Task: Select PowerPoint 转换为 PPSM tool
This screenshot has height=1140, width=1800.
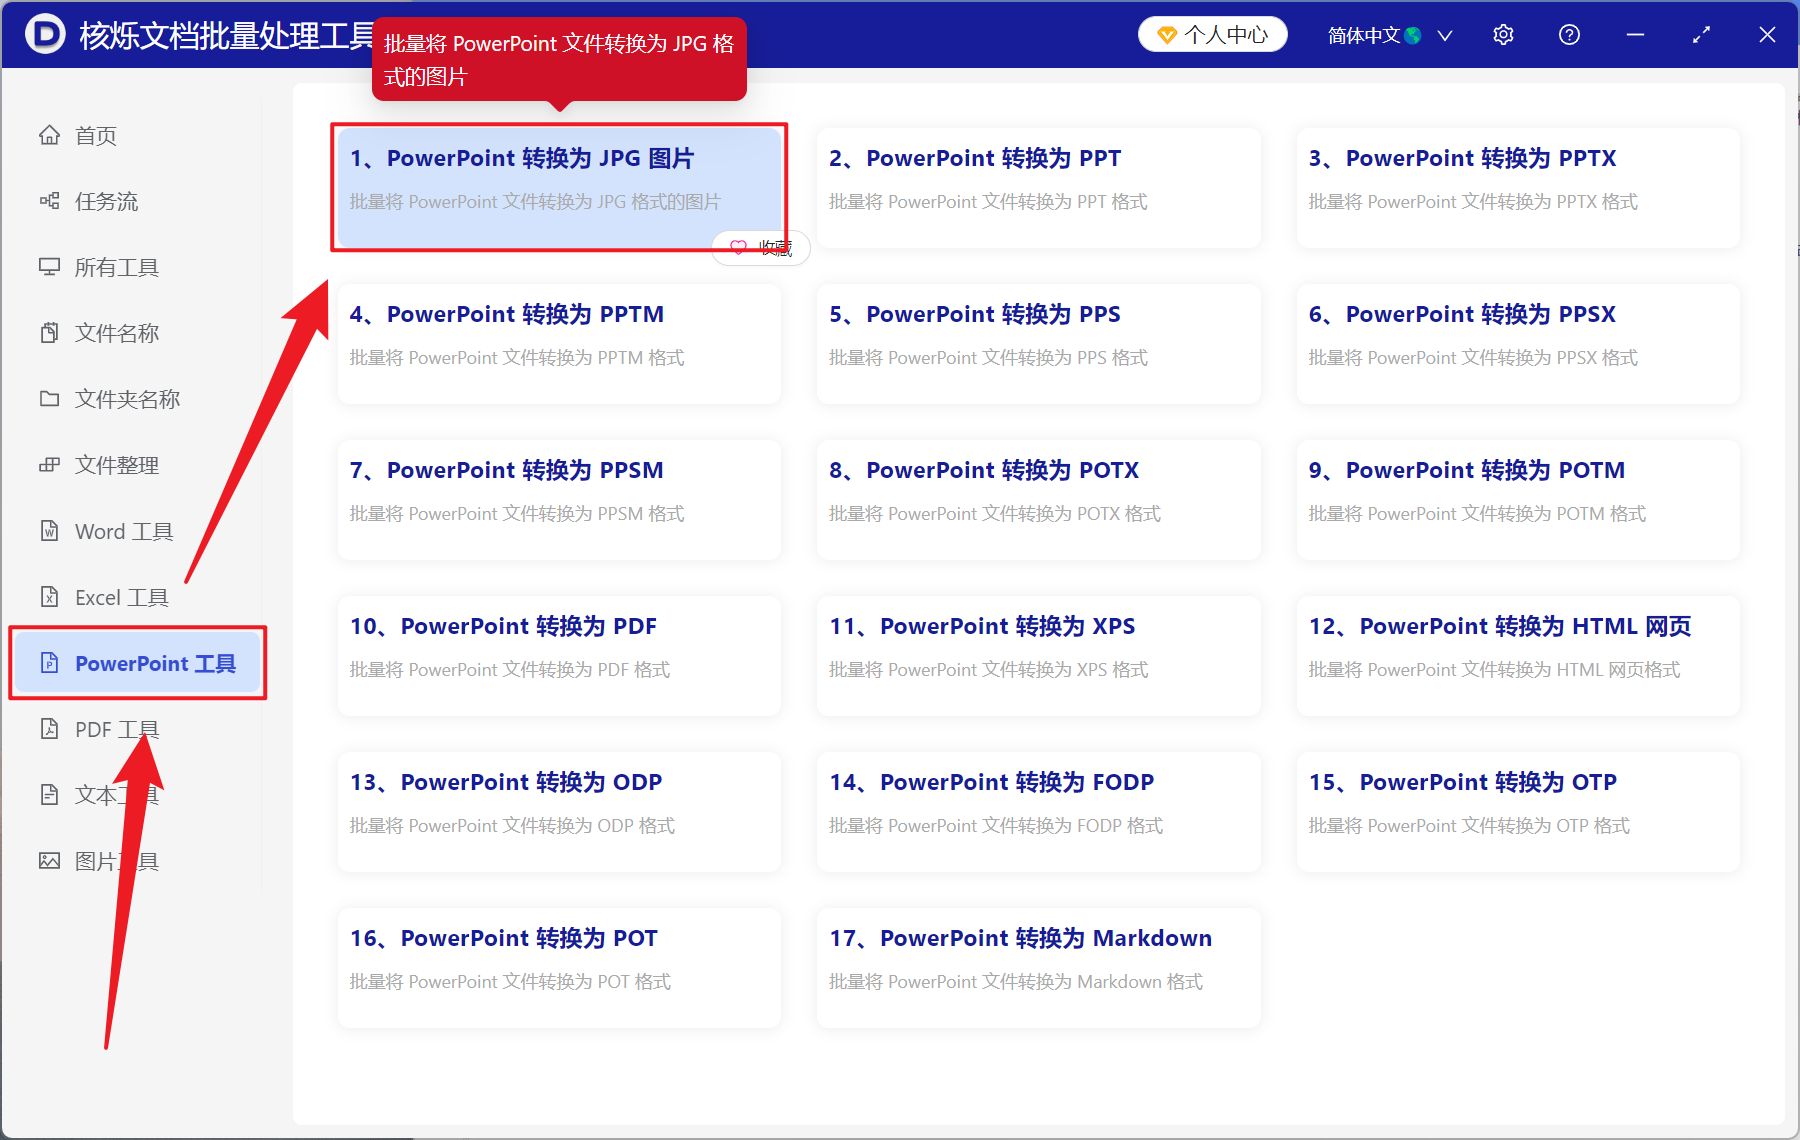Action: (x=559, y=499)
